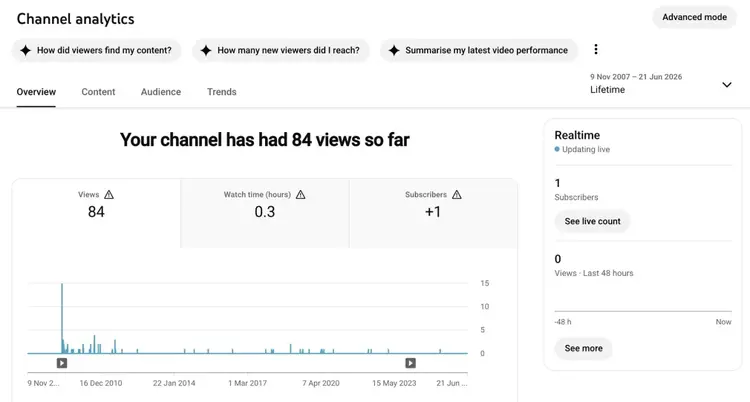Open the Audience tab
This screenshot has width=750, height=402.
(x=161, y=92)
